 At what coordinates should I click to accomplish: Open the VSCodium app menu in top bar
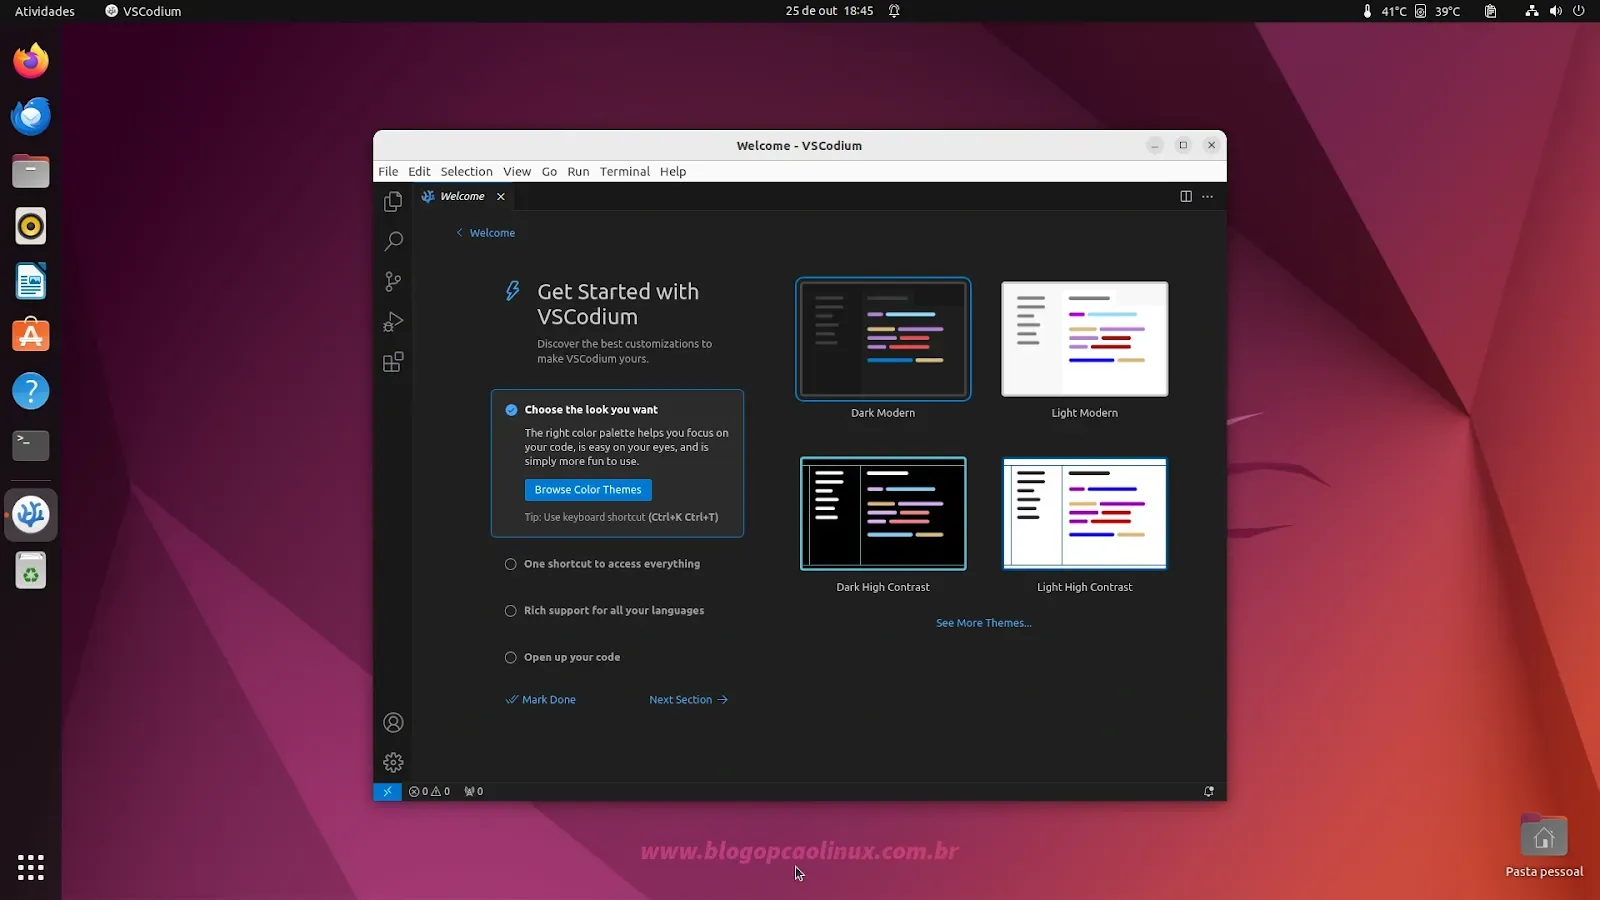pyautogui.click(x=143, y=11)
